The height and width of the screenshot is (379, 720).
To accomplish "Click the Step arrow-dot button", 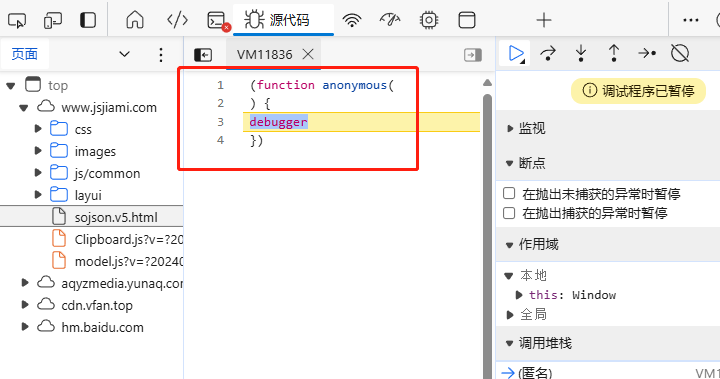I will [x=647, y=54].
